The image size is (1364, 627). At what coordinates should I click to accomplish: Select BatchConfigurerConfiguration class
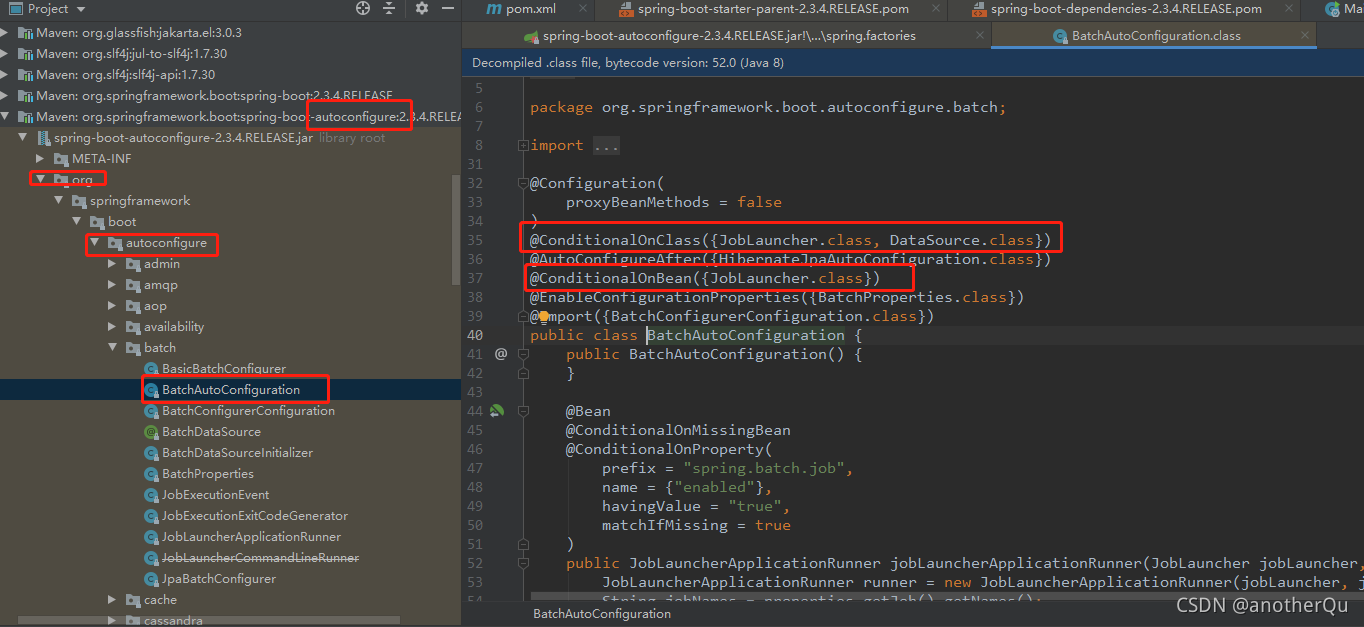(x=249, y=410)
